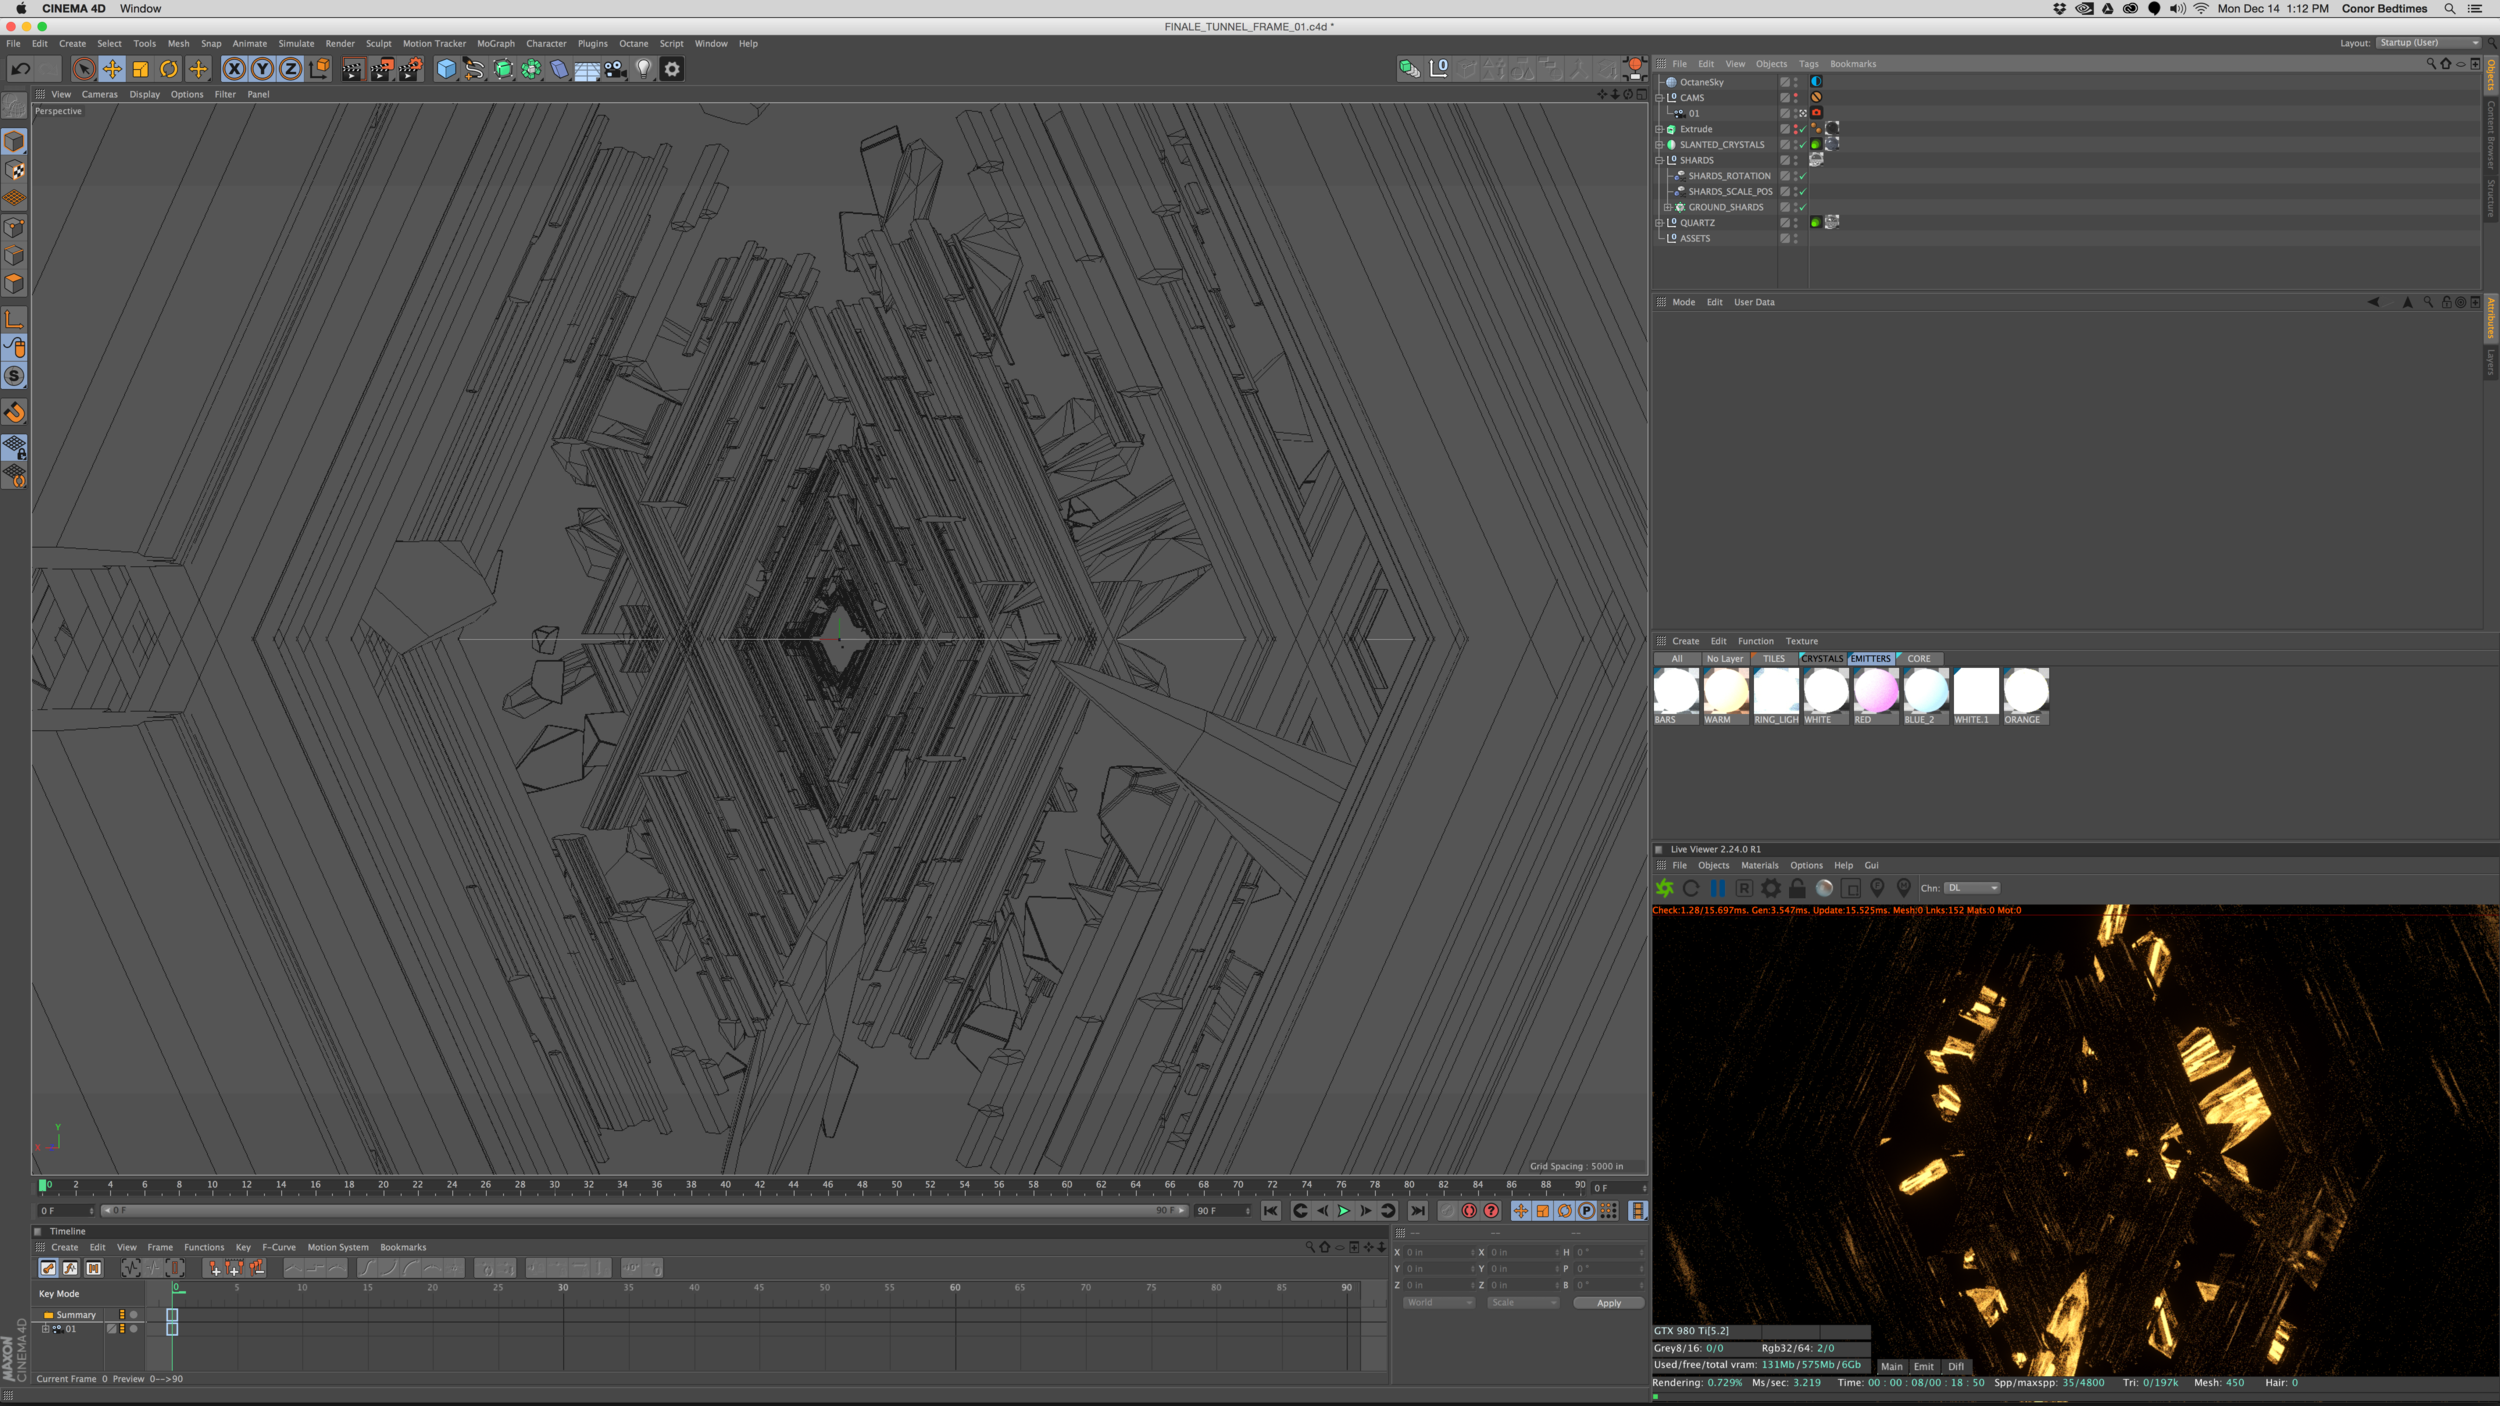
Task: Expand the QUARTZ group in outliner
Action: pos(1660,223)
